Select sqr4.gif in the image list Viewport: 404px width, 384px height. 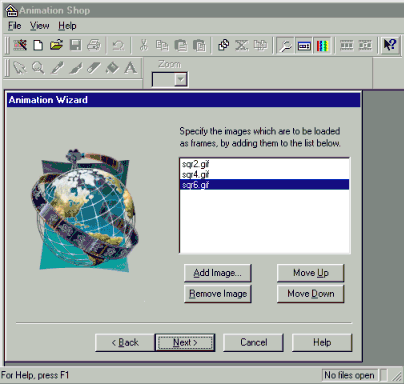(196, 174)
